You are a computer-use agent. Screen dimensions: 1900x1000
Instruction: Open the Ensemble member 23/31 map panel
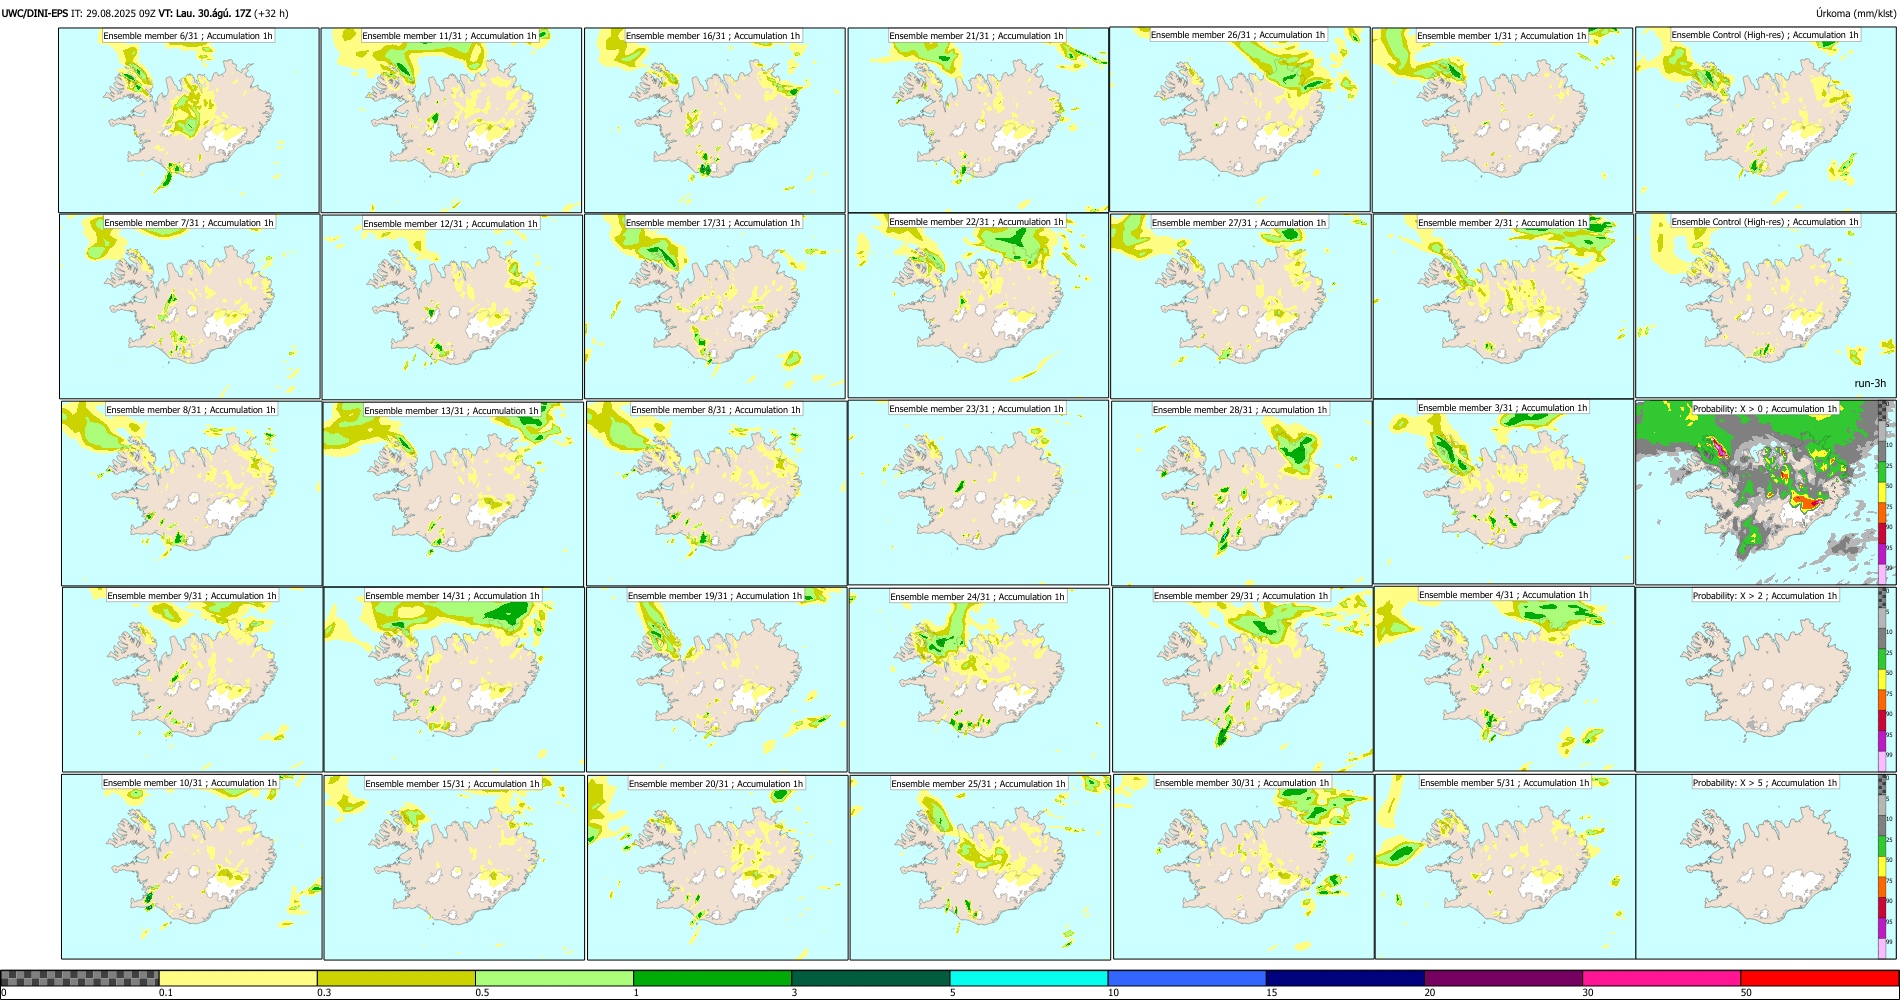(979, 492)
